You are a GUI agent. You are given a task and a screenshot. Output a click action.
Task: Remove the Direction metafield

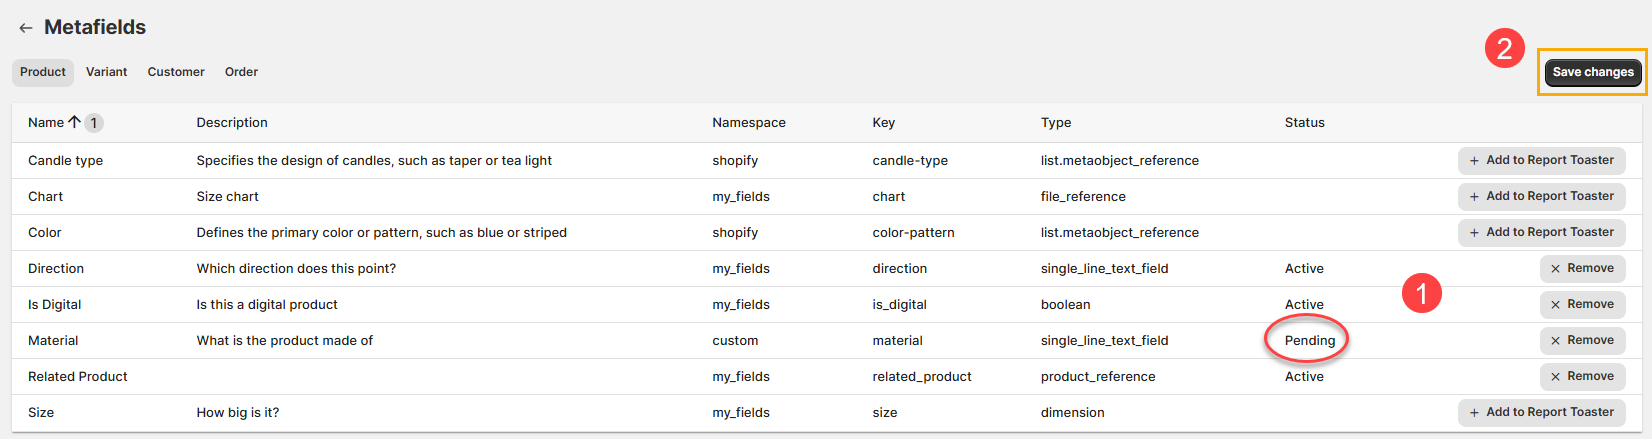coord(1582,268)
